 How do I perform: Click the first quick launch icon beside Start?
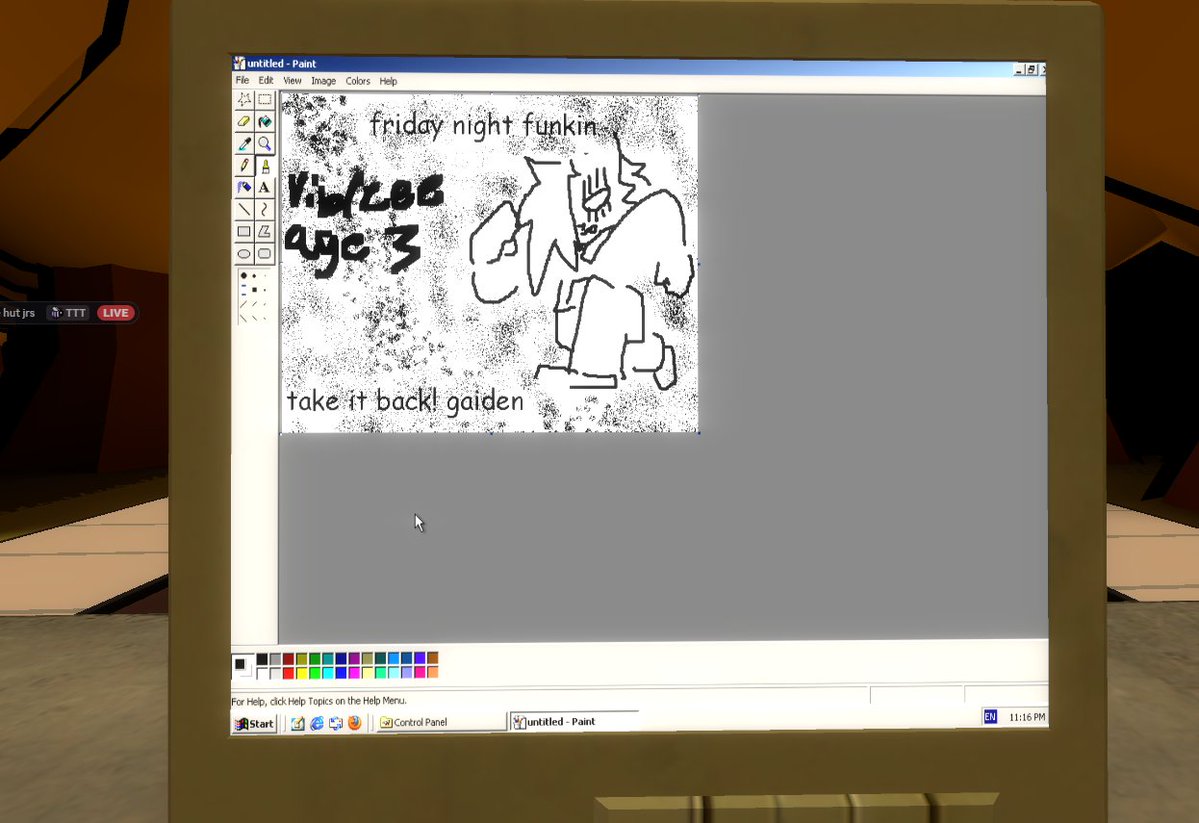point(297,723)
